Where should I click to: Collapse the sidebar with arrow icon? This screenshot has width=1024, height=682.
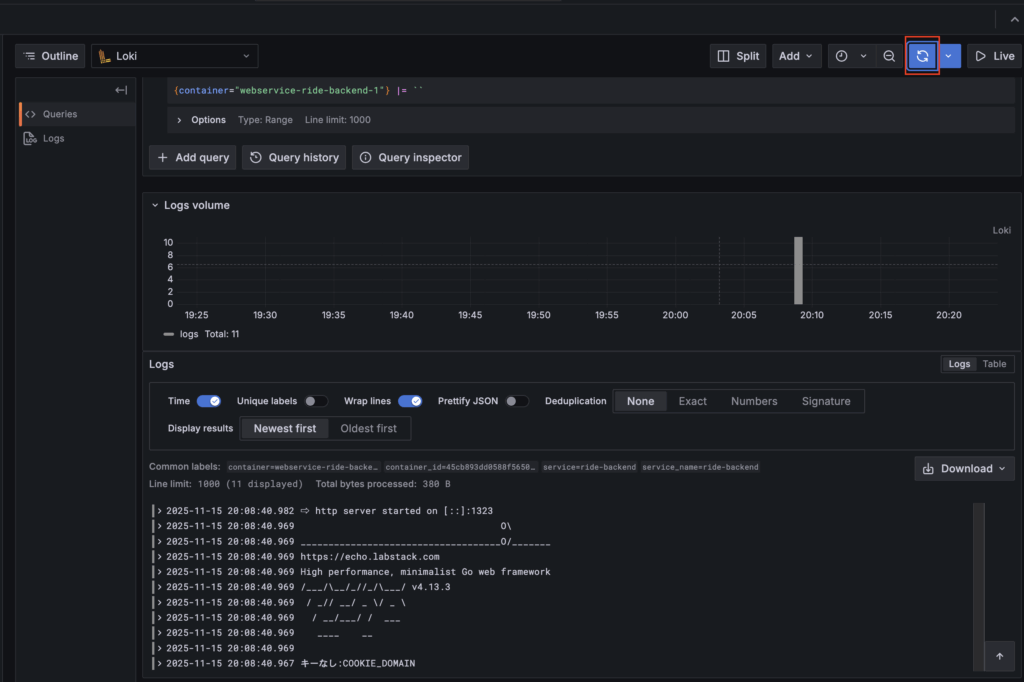pyautogui.click(x=121, y=90)
